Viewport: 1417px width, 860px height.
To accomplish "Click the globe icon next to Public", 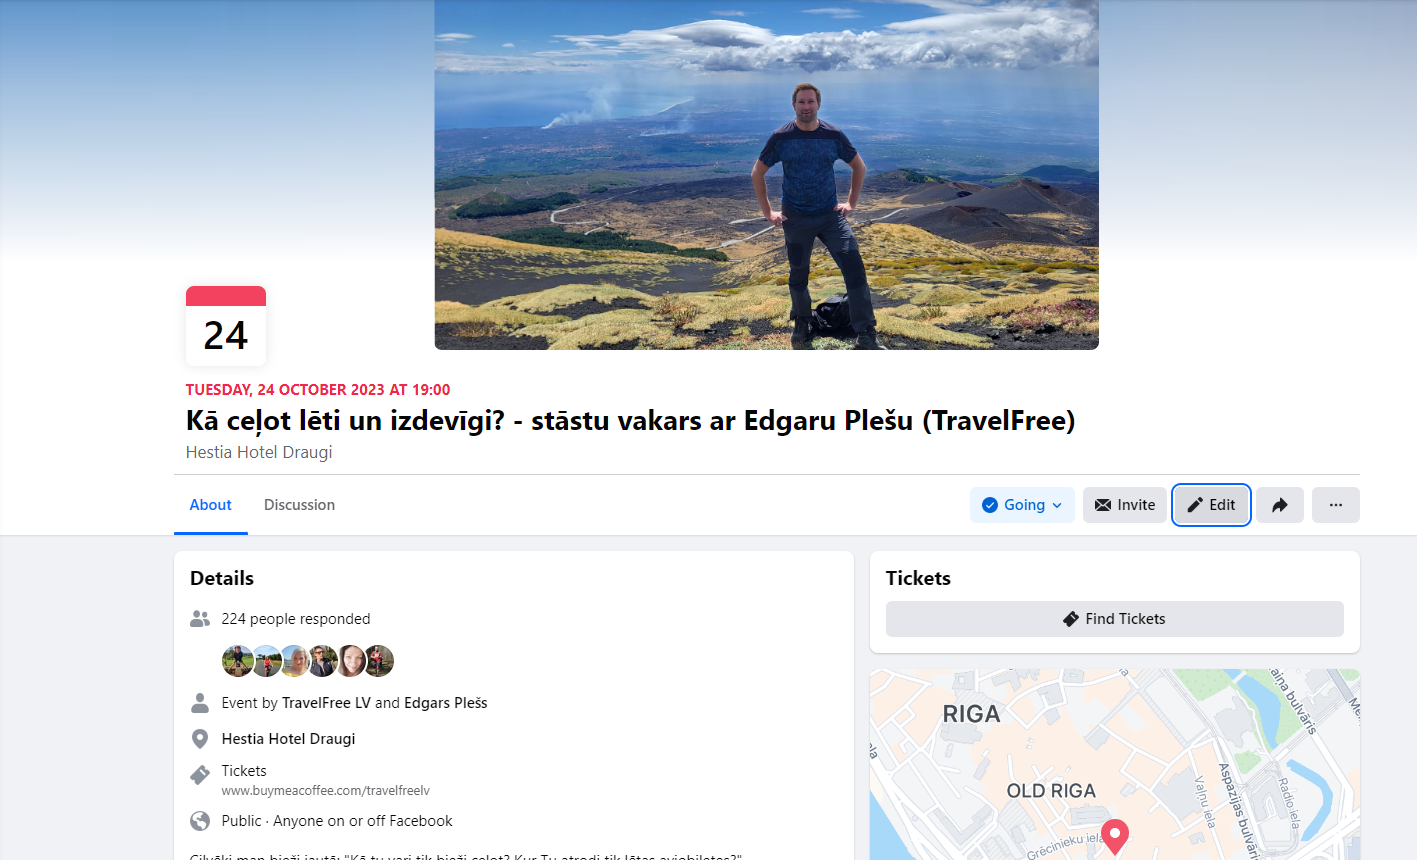I will tap(200, 821).
